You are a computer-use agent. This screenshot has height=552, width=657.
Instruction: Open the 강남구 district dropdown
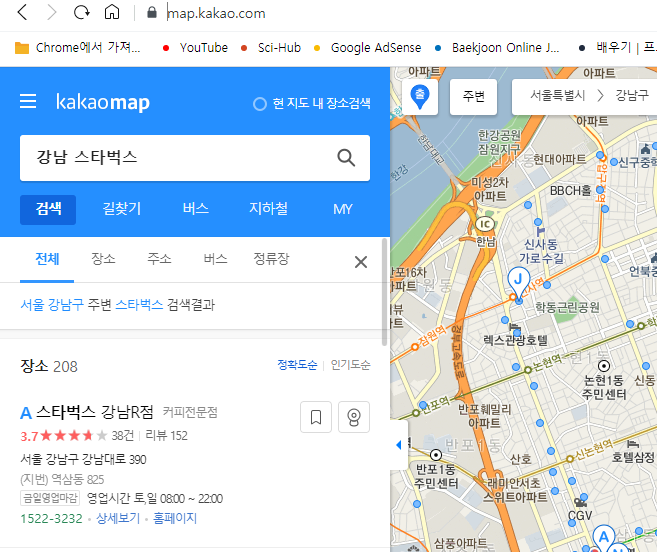632,96
